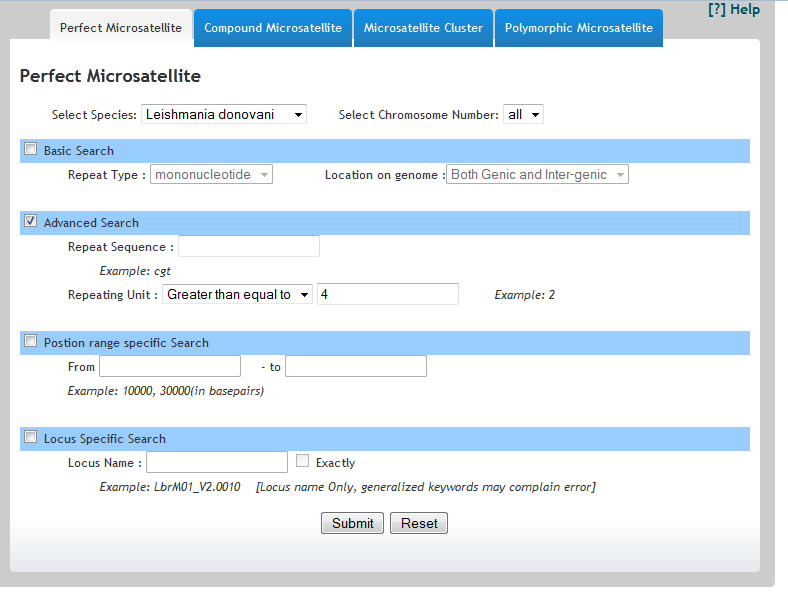Select the Polymorphic Microsatellite tab
Screen dimensions: 788x594
[578, 28]
